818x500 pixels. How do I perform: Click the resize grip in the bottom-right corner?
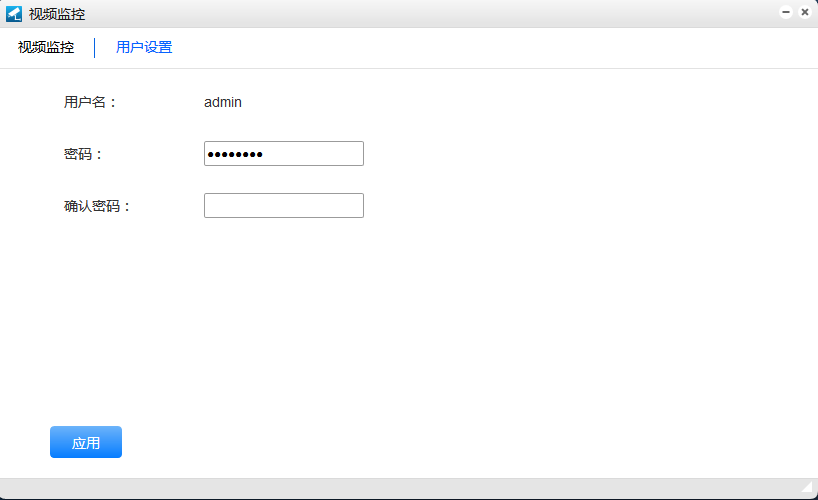coord(807,489)
